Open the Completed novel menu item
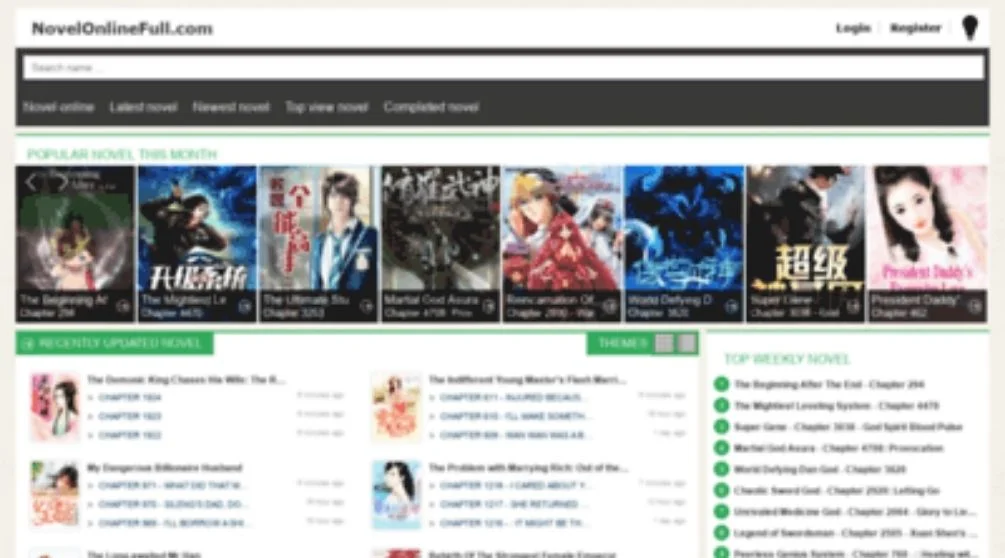The width and height of the screenshot is (1005, 558). tap(431, 107)
